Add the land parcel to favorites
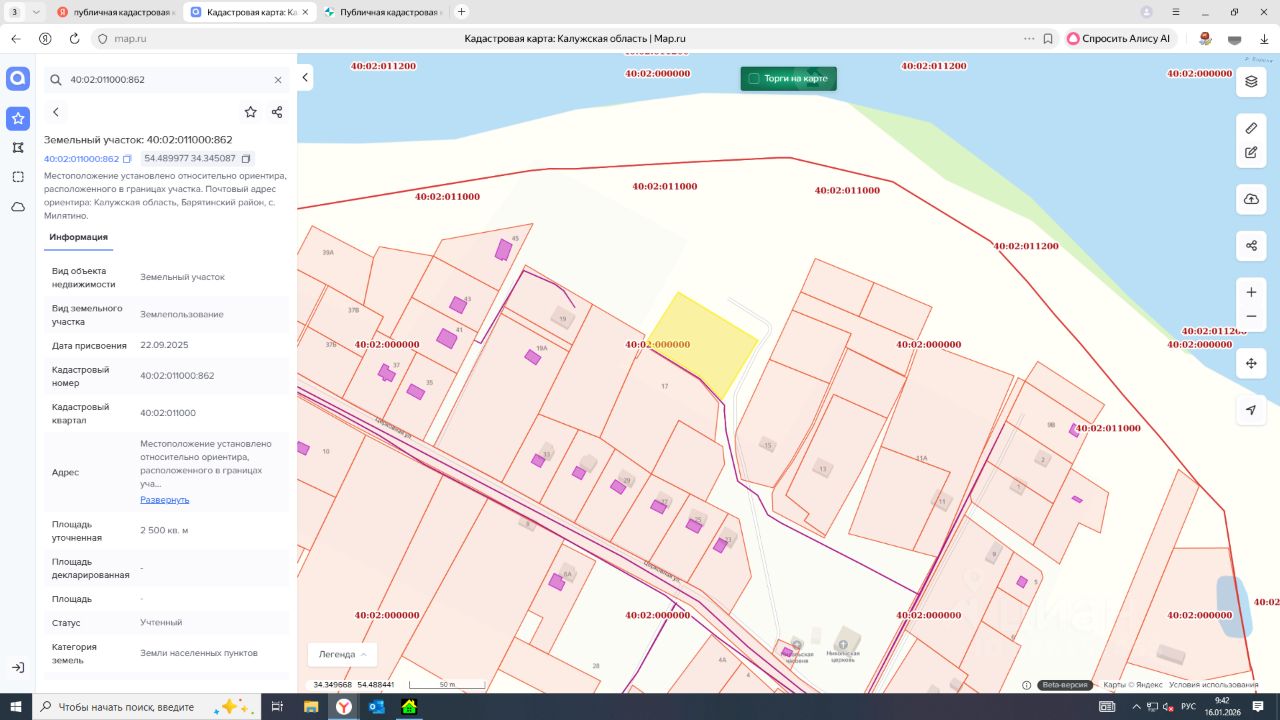This screenshot has height=720, width=1280. (x=250, y=112)
